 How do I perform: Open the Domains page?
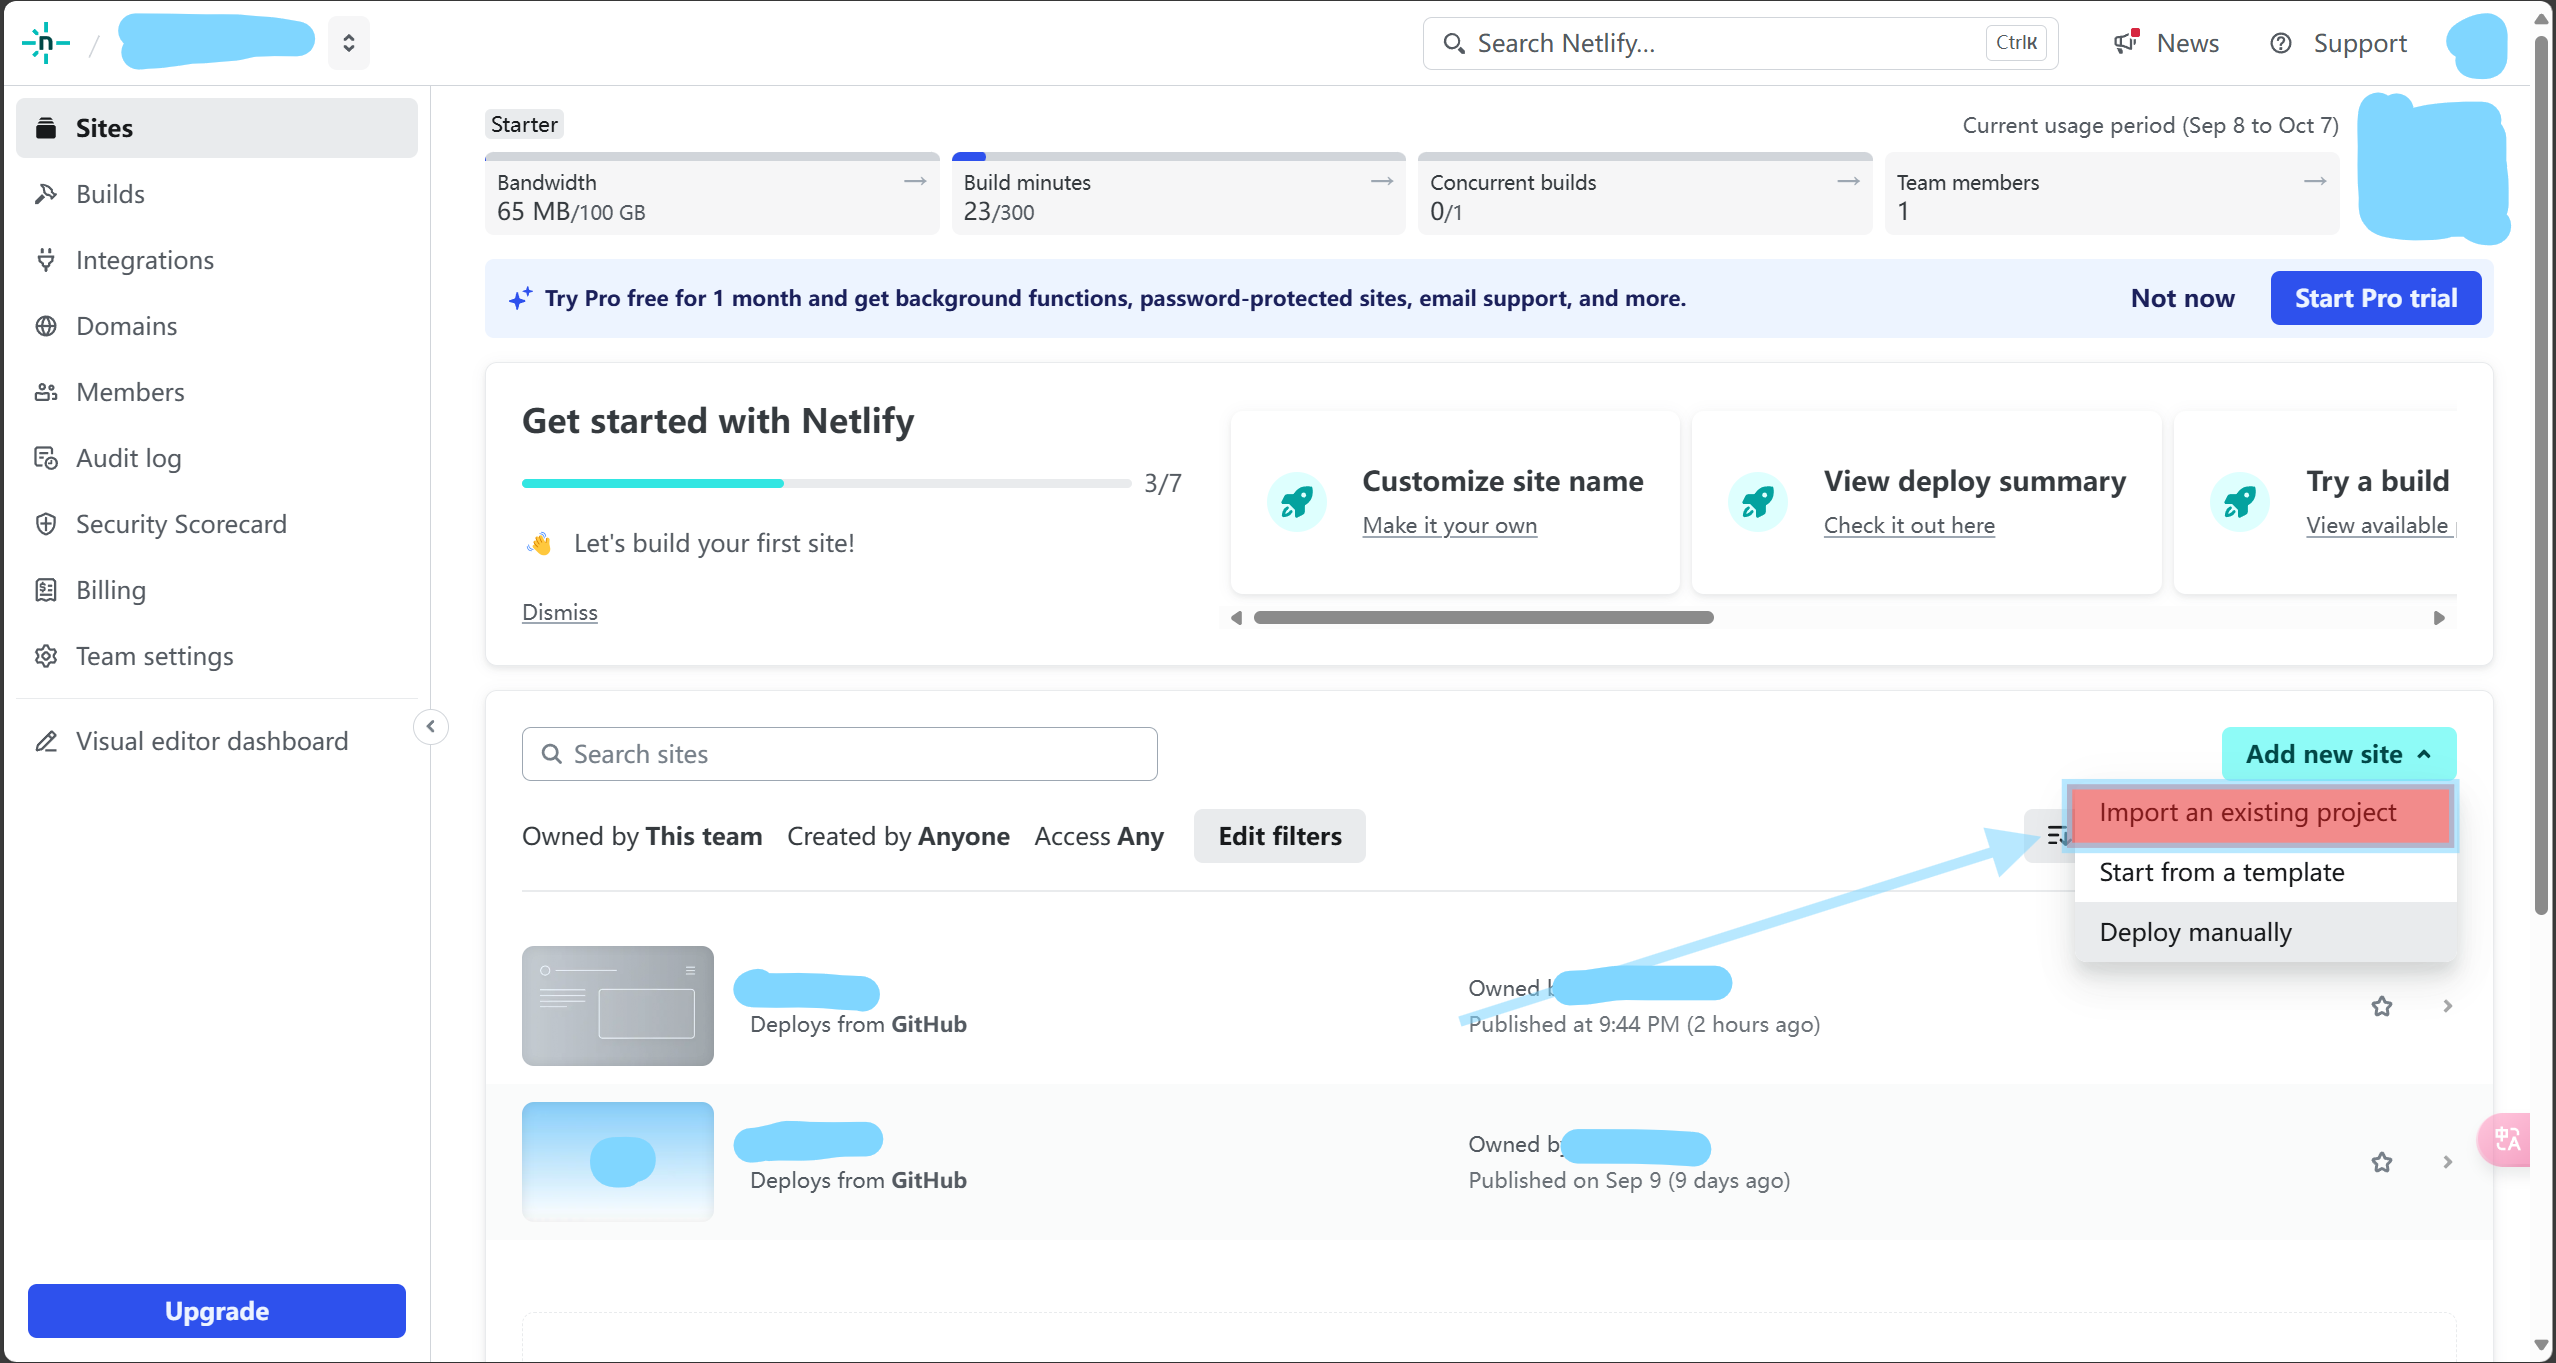(x=126, y=326)
